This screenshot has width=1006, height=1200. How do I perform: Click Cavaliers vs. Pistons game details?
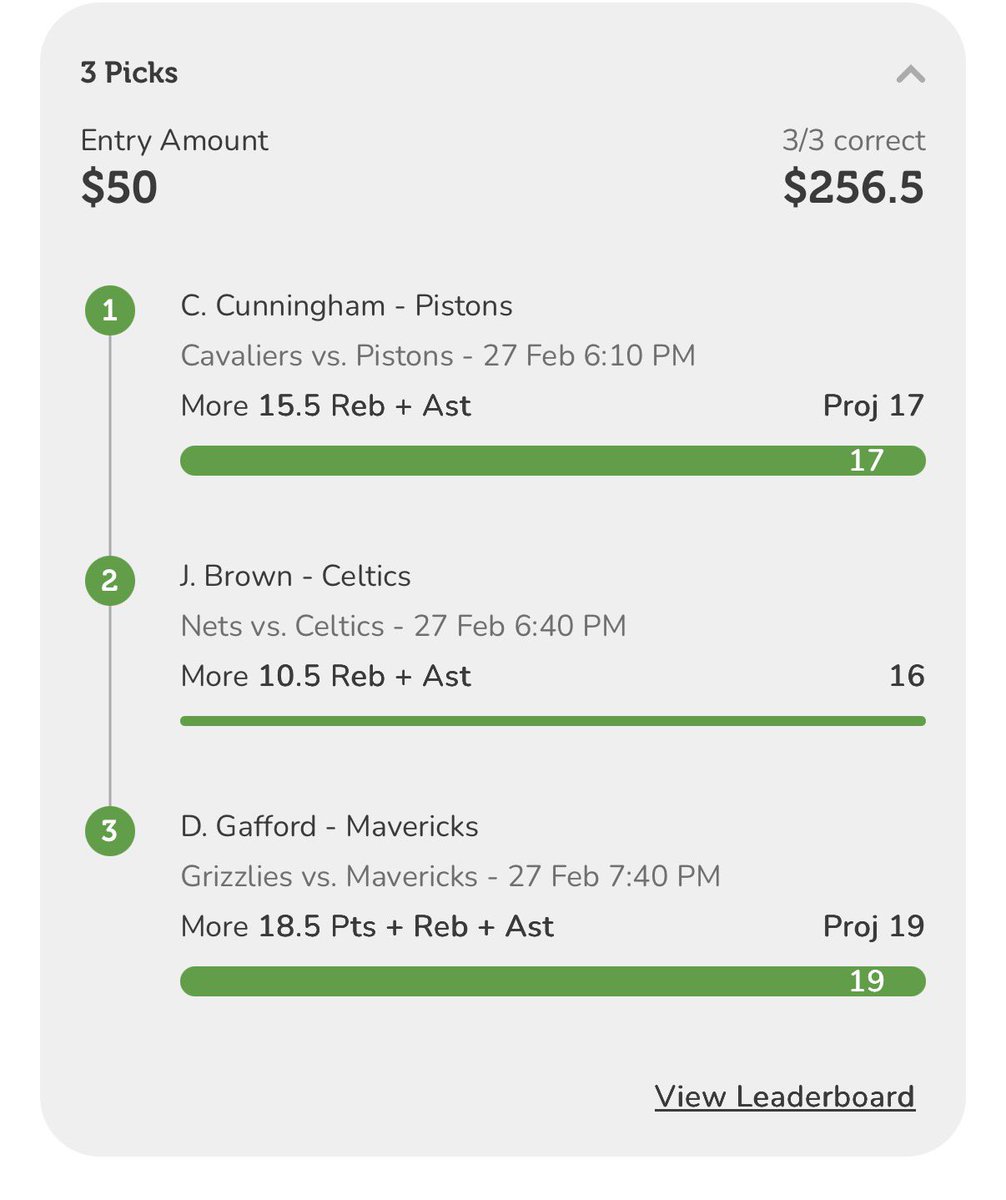(x=438, y=356)
